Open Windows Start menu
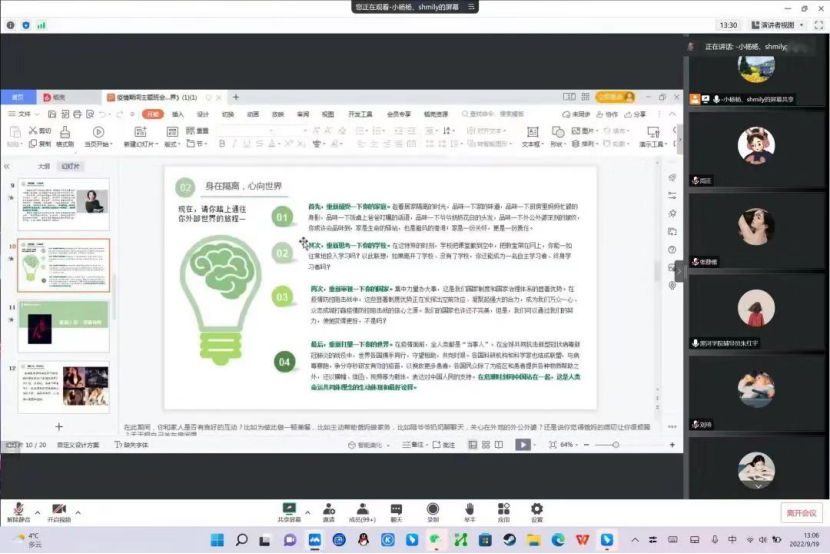 pos(216,540)
